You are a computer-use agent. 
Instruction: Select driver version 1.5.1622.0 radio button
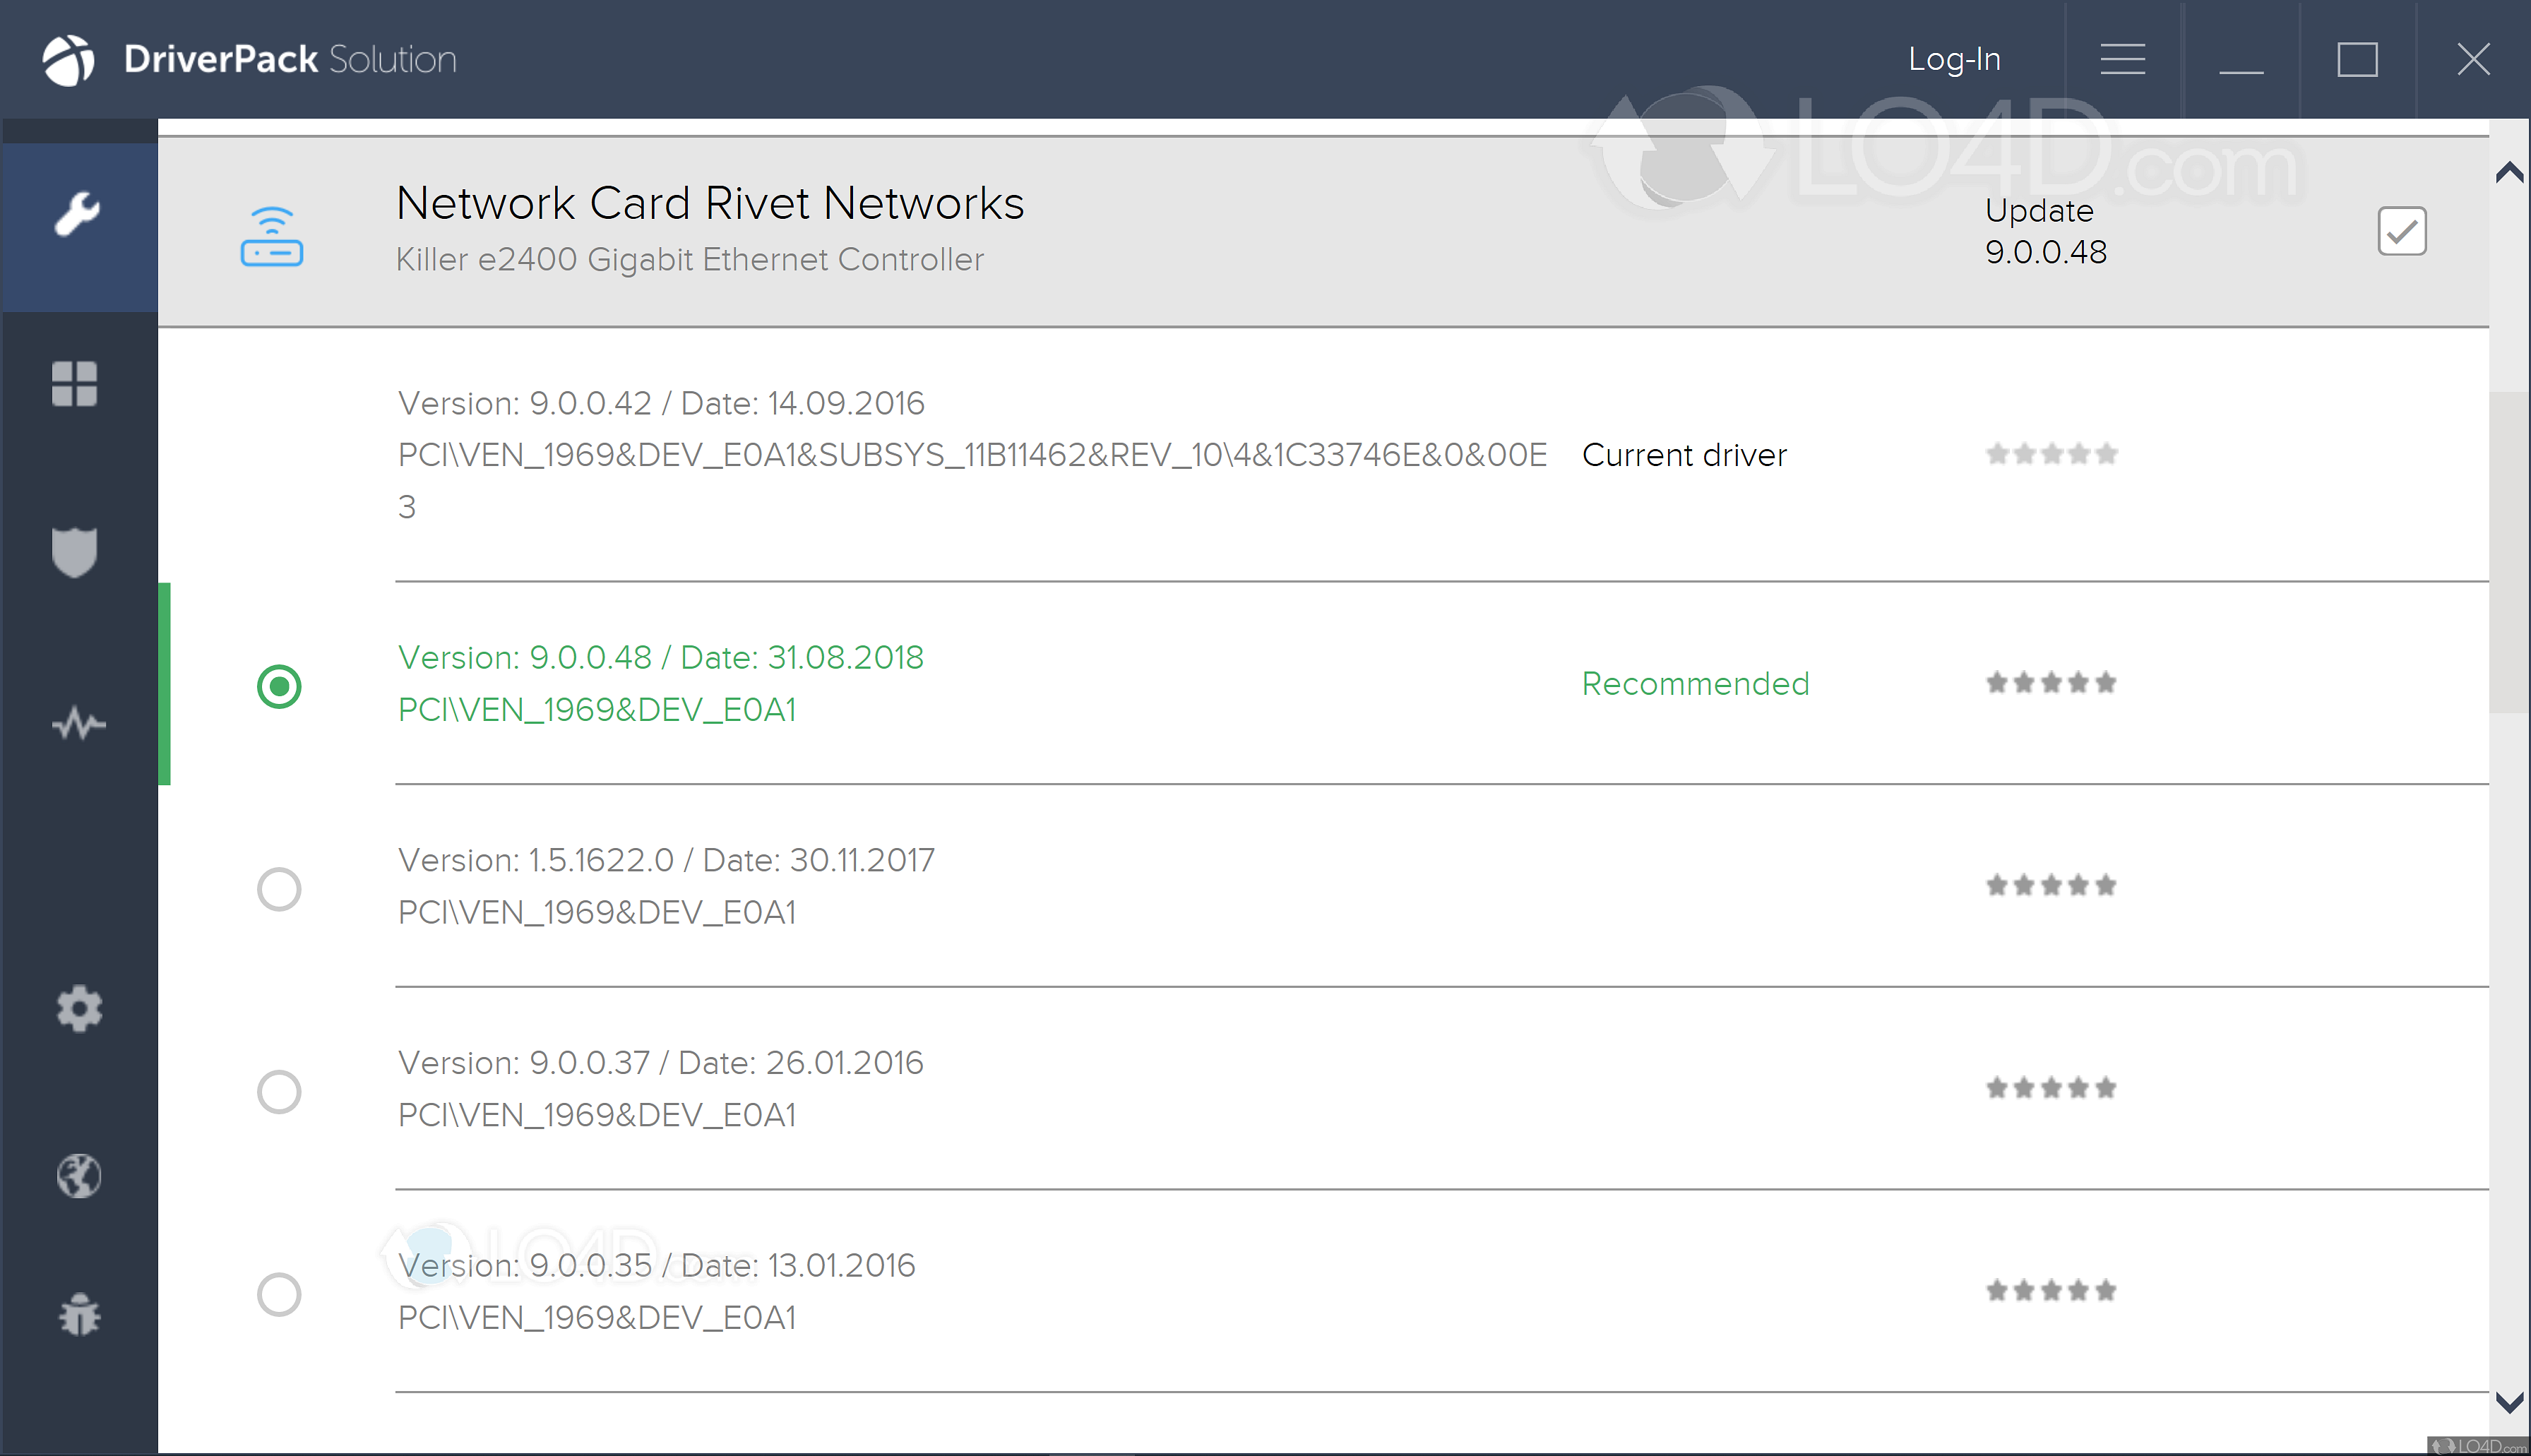[279, 888]
